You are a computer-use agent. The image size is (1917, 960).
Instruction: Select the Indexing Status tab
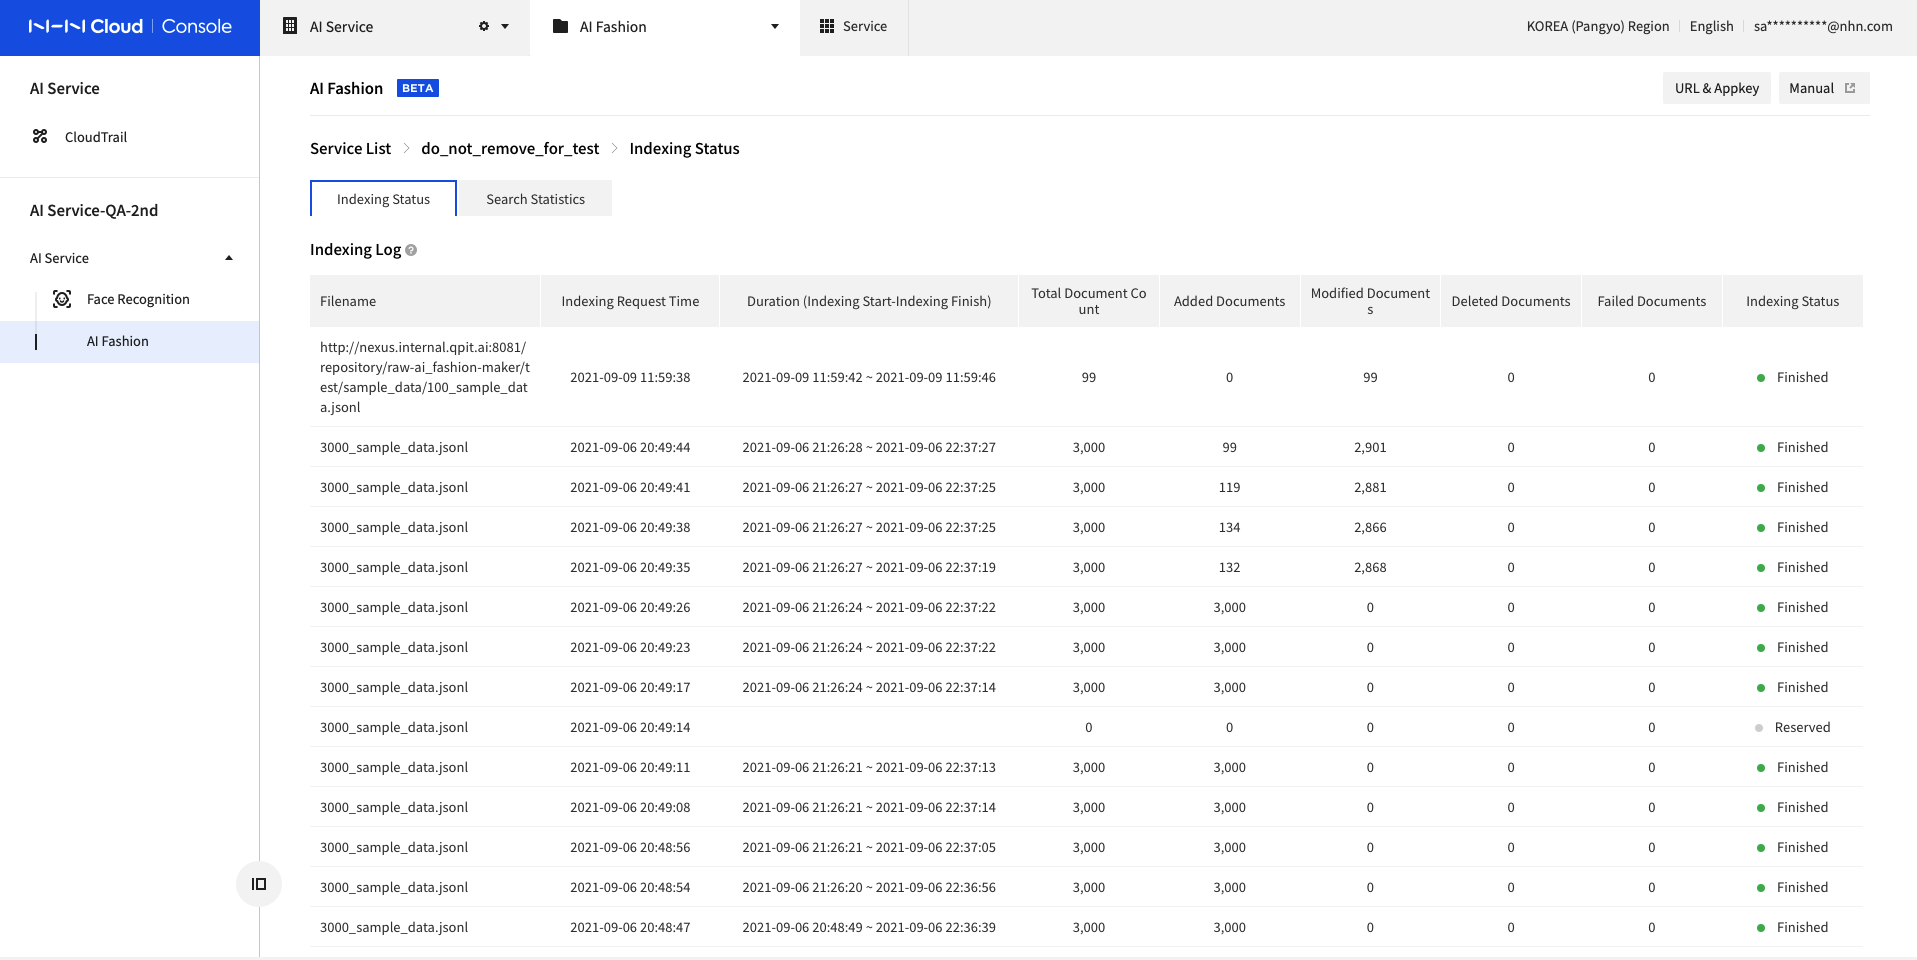[383, 199]
